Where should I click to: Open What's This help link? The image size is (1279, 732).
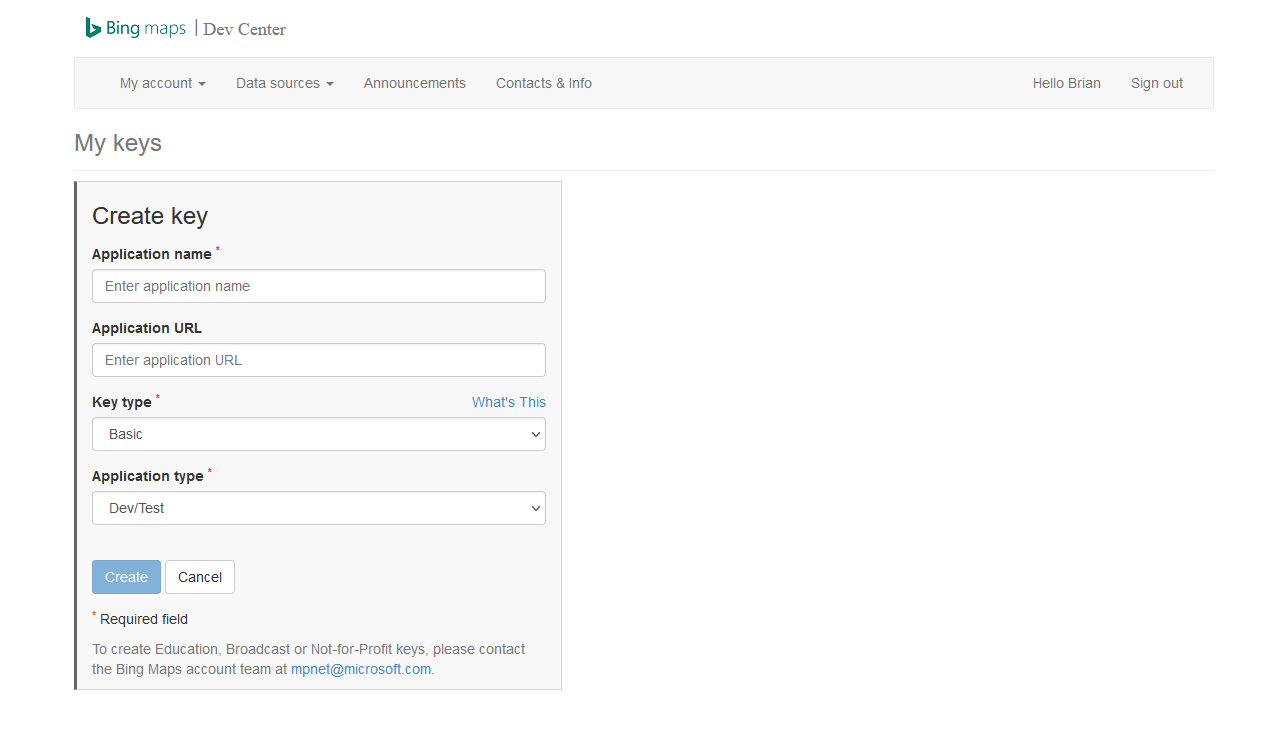click(509, 402)
